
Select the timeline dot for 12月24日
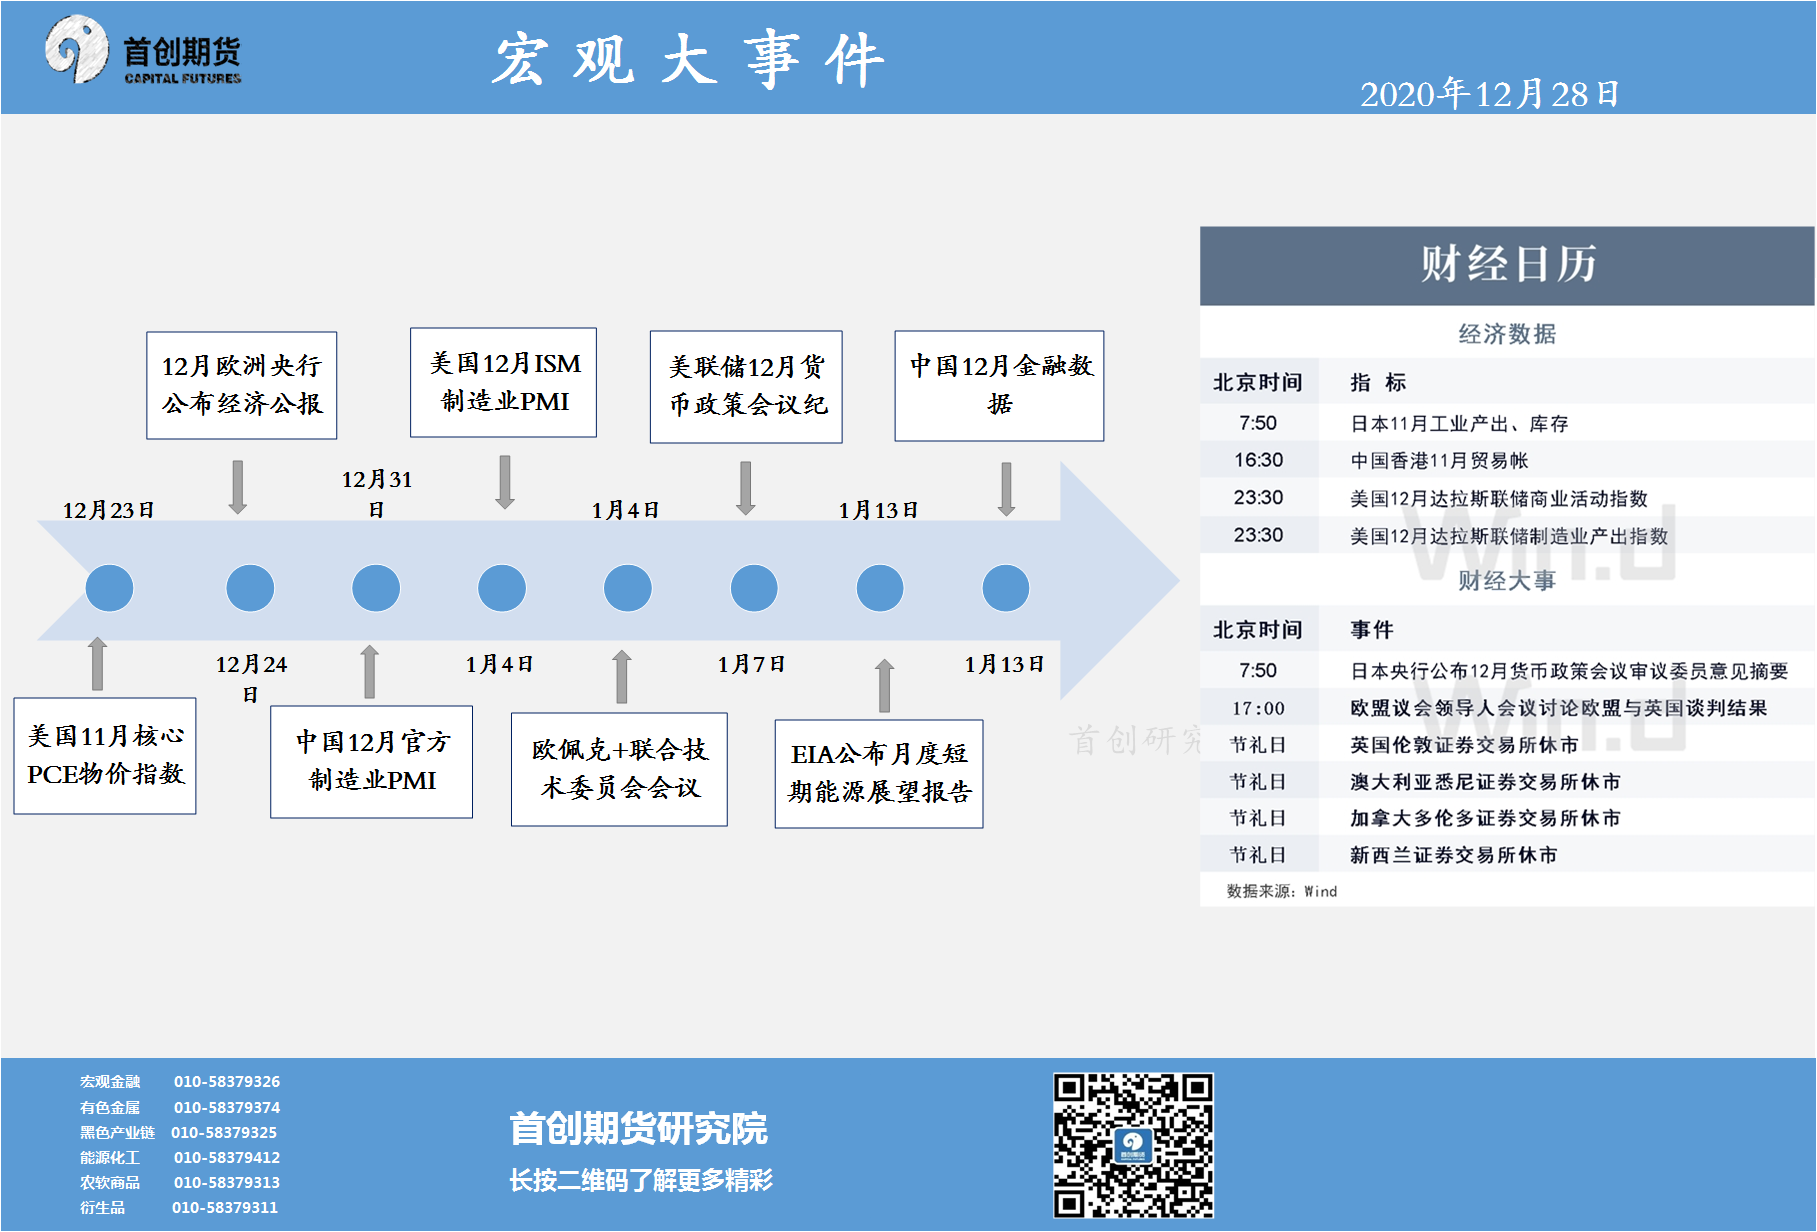[250, 588]
